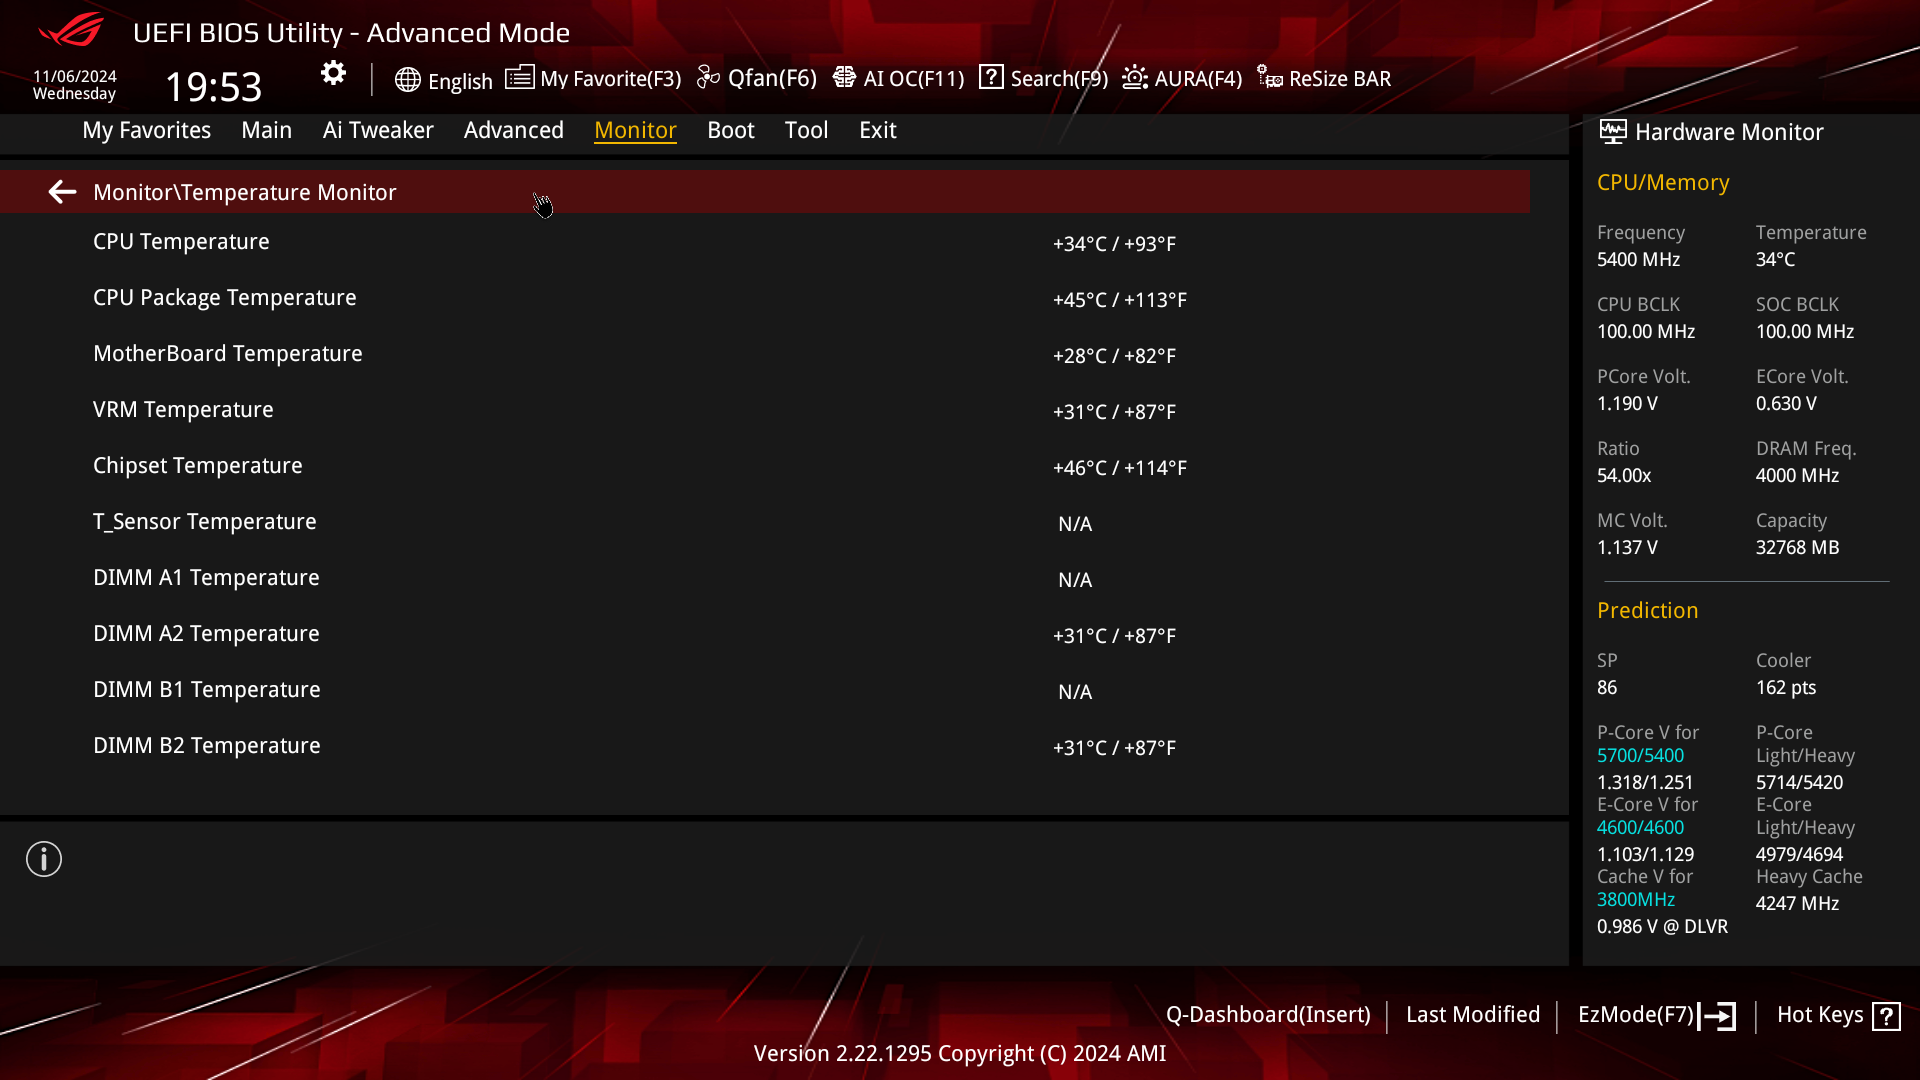Viewport: 1920px width, 1080px height.
Task: Open the Exit tab
Action: (877, 130)
